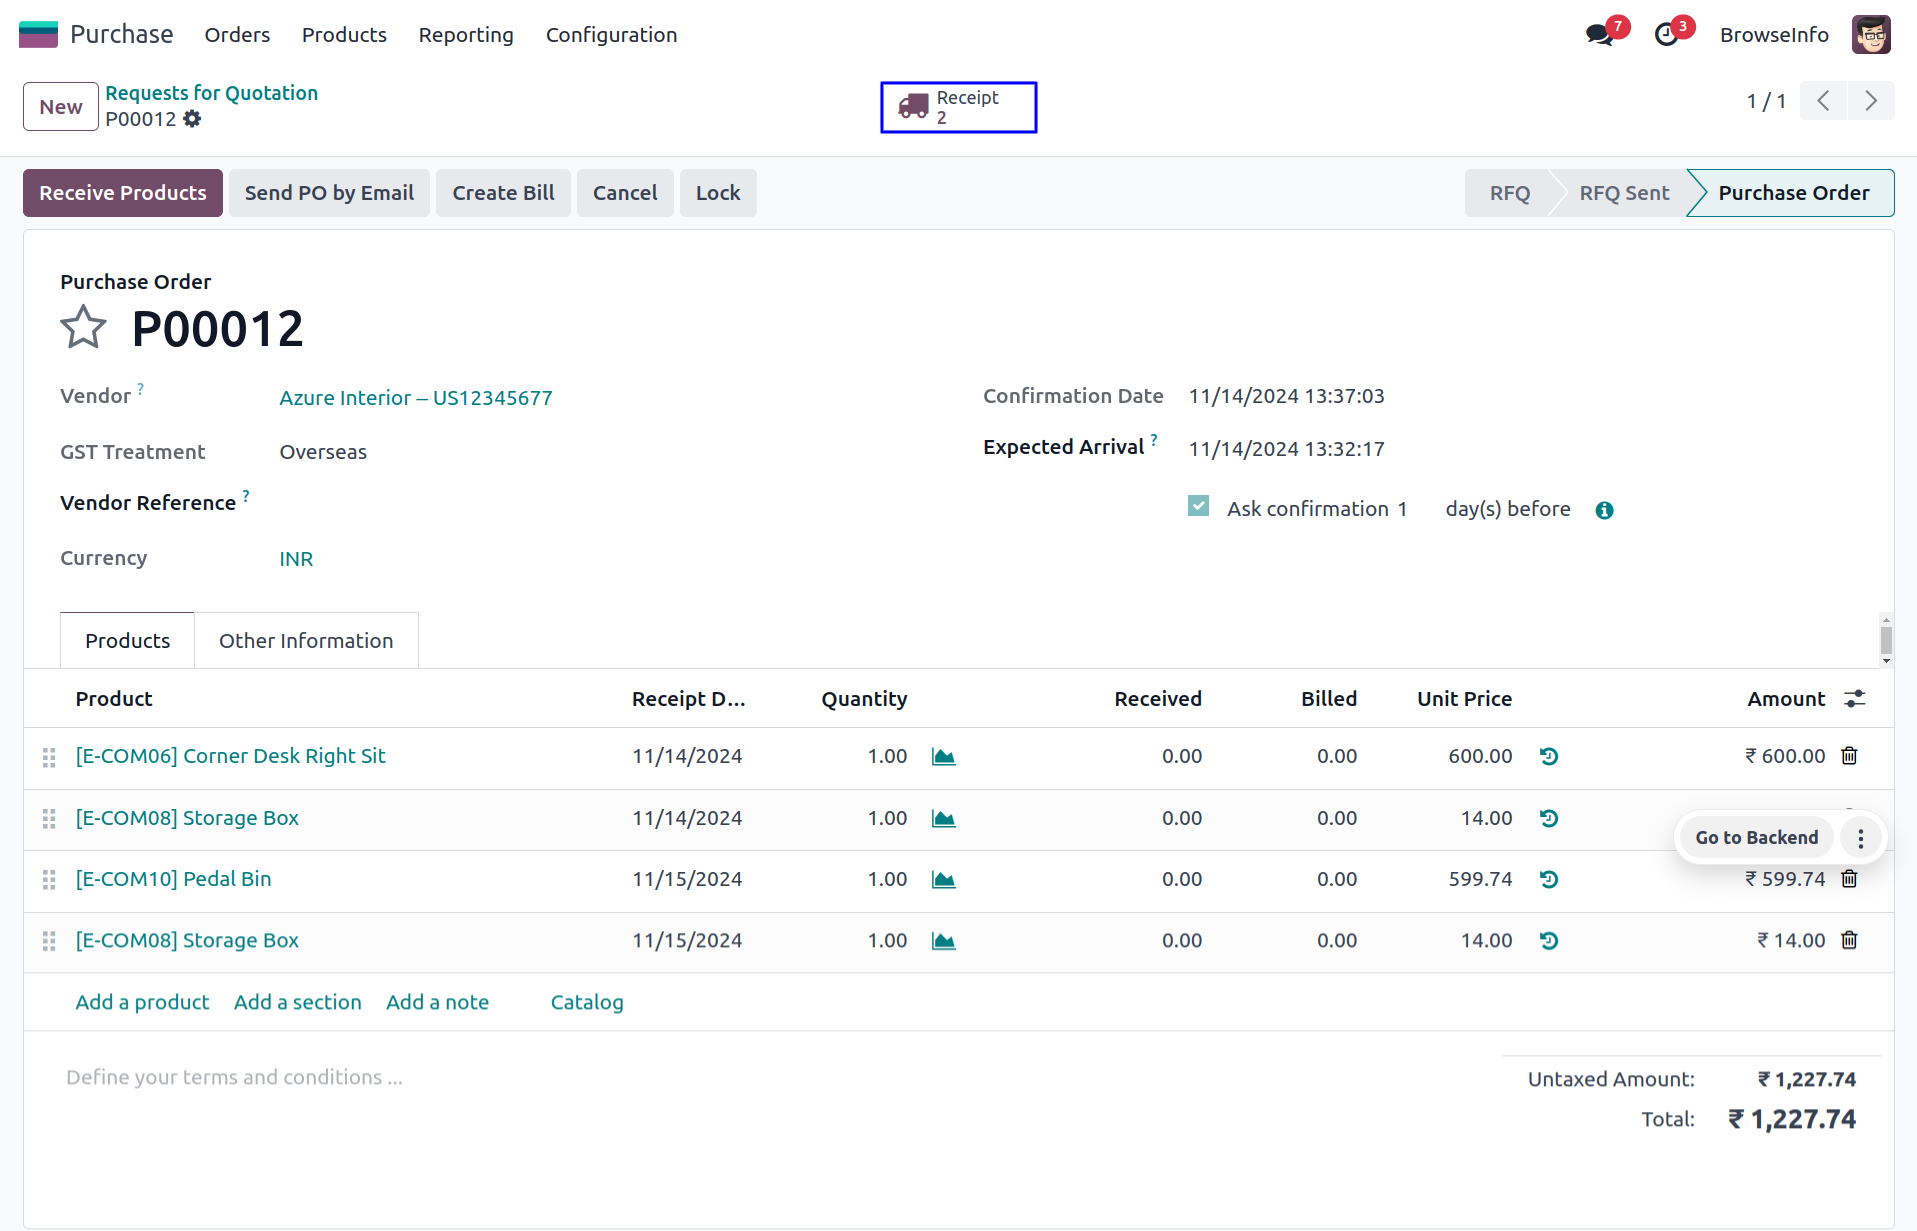Image resolution: width=1917 pixels, height=1231 pixels.
Task: Go to next record arrow
Action: (1870, 101)
